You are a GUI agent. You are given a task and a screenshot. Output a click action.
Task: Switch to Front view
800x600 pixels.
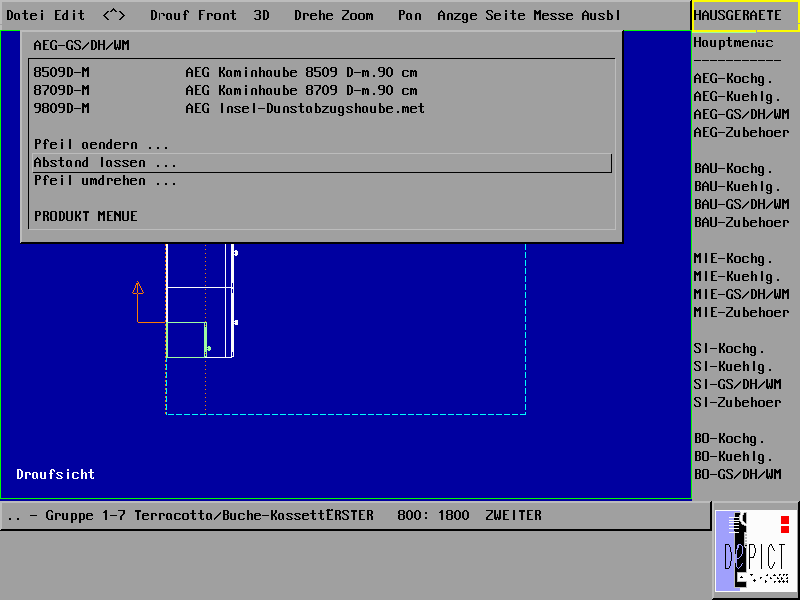coord(217,15)
